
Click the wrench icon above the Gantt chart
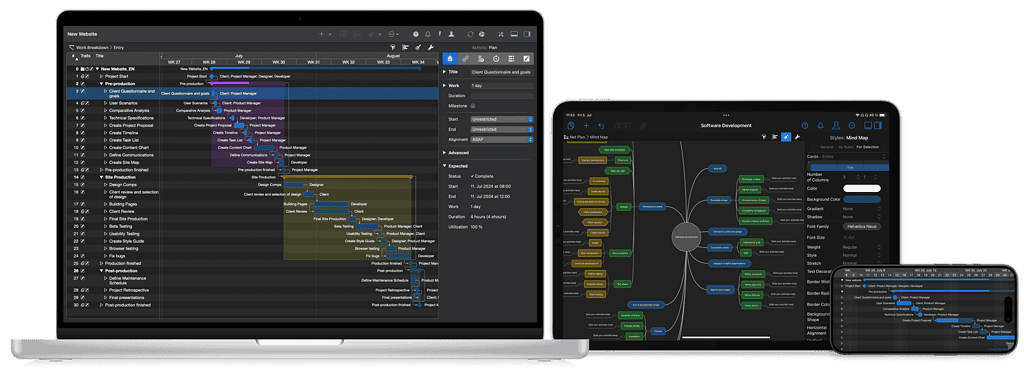coord(431,47)
